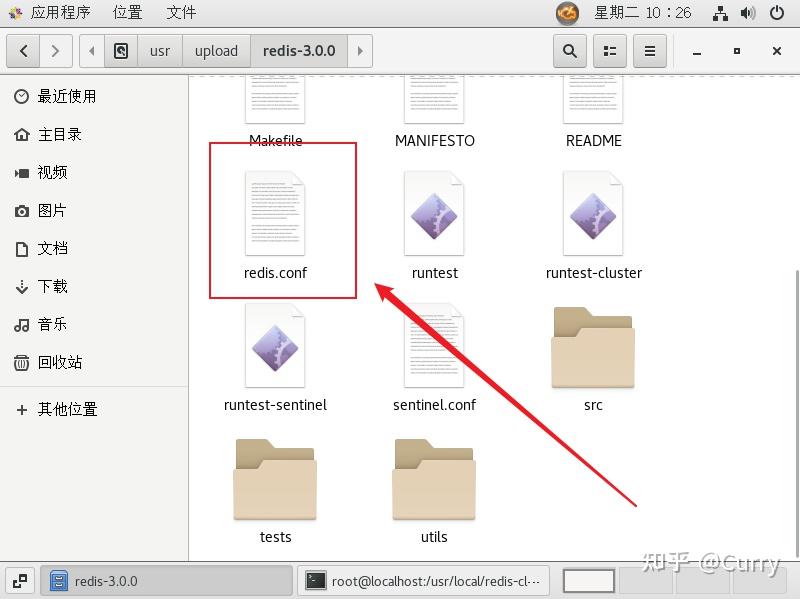Go to 主目录 home folder
The width and height of the screenshot is (800, 599).
[94, 135]
